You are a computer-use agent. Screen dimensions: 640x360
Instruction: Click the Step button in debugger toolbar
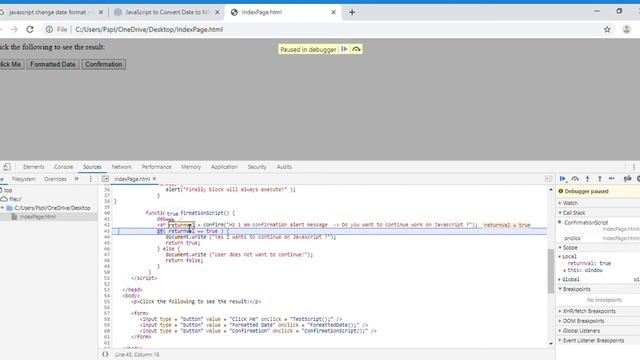pyautogui.click(x=612, y=179)
